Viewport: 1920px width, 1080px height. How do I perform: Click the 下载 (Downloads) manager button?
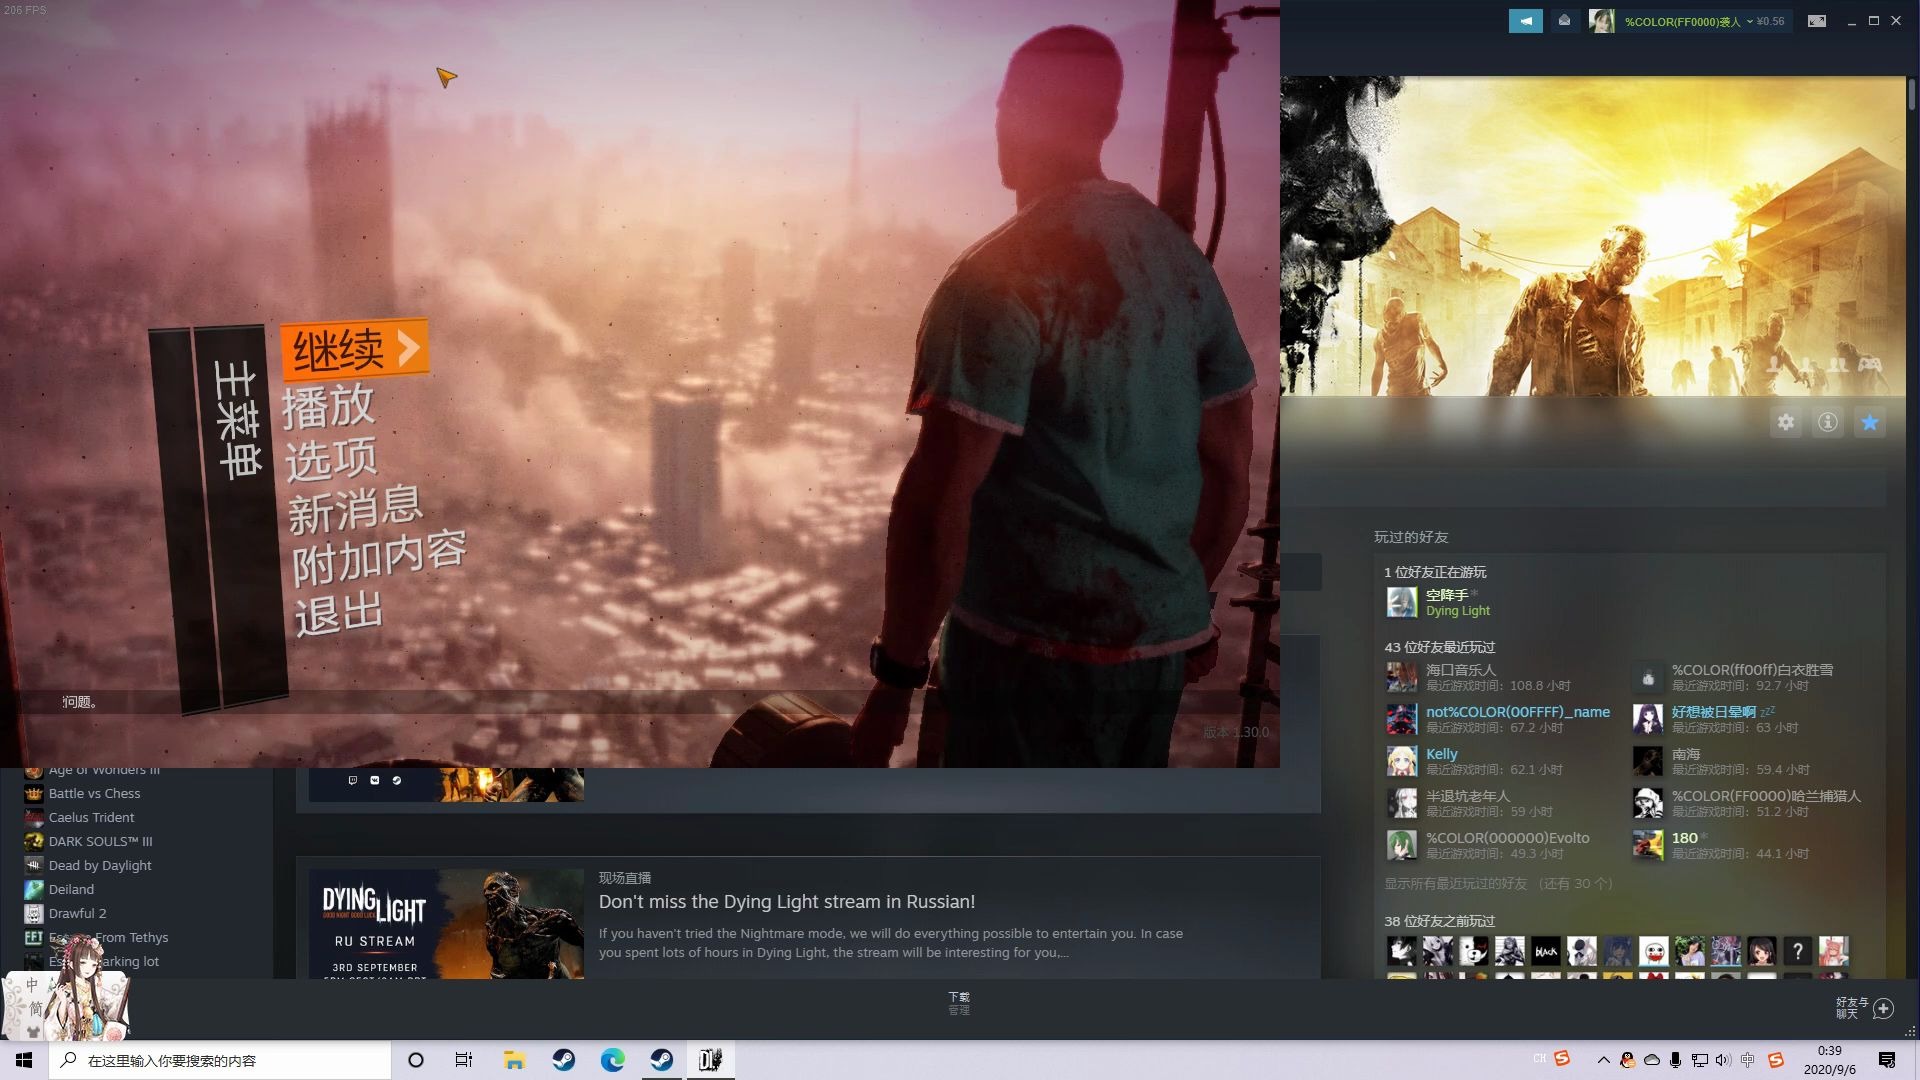[x=958, y=1002]
